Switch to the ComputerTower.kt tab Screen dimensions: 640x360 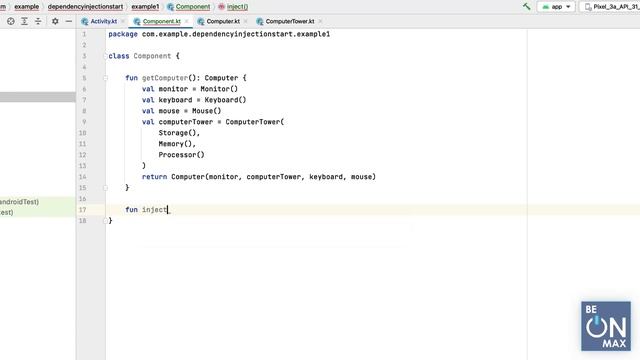coord(290,21)
